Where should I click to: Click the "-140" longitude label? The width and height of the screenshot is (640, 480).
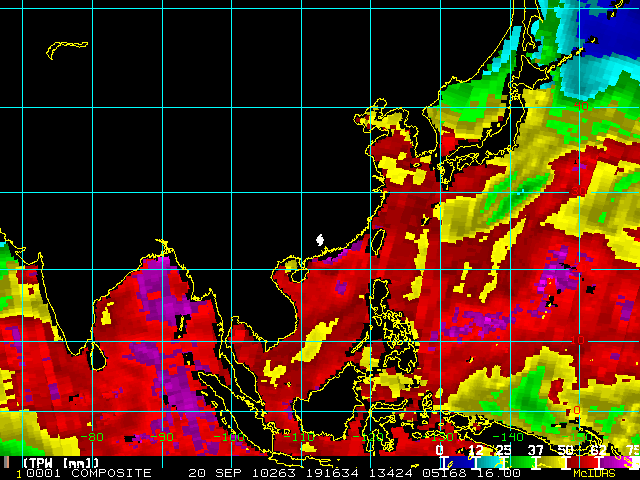click(x=508, y=437)
